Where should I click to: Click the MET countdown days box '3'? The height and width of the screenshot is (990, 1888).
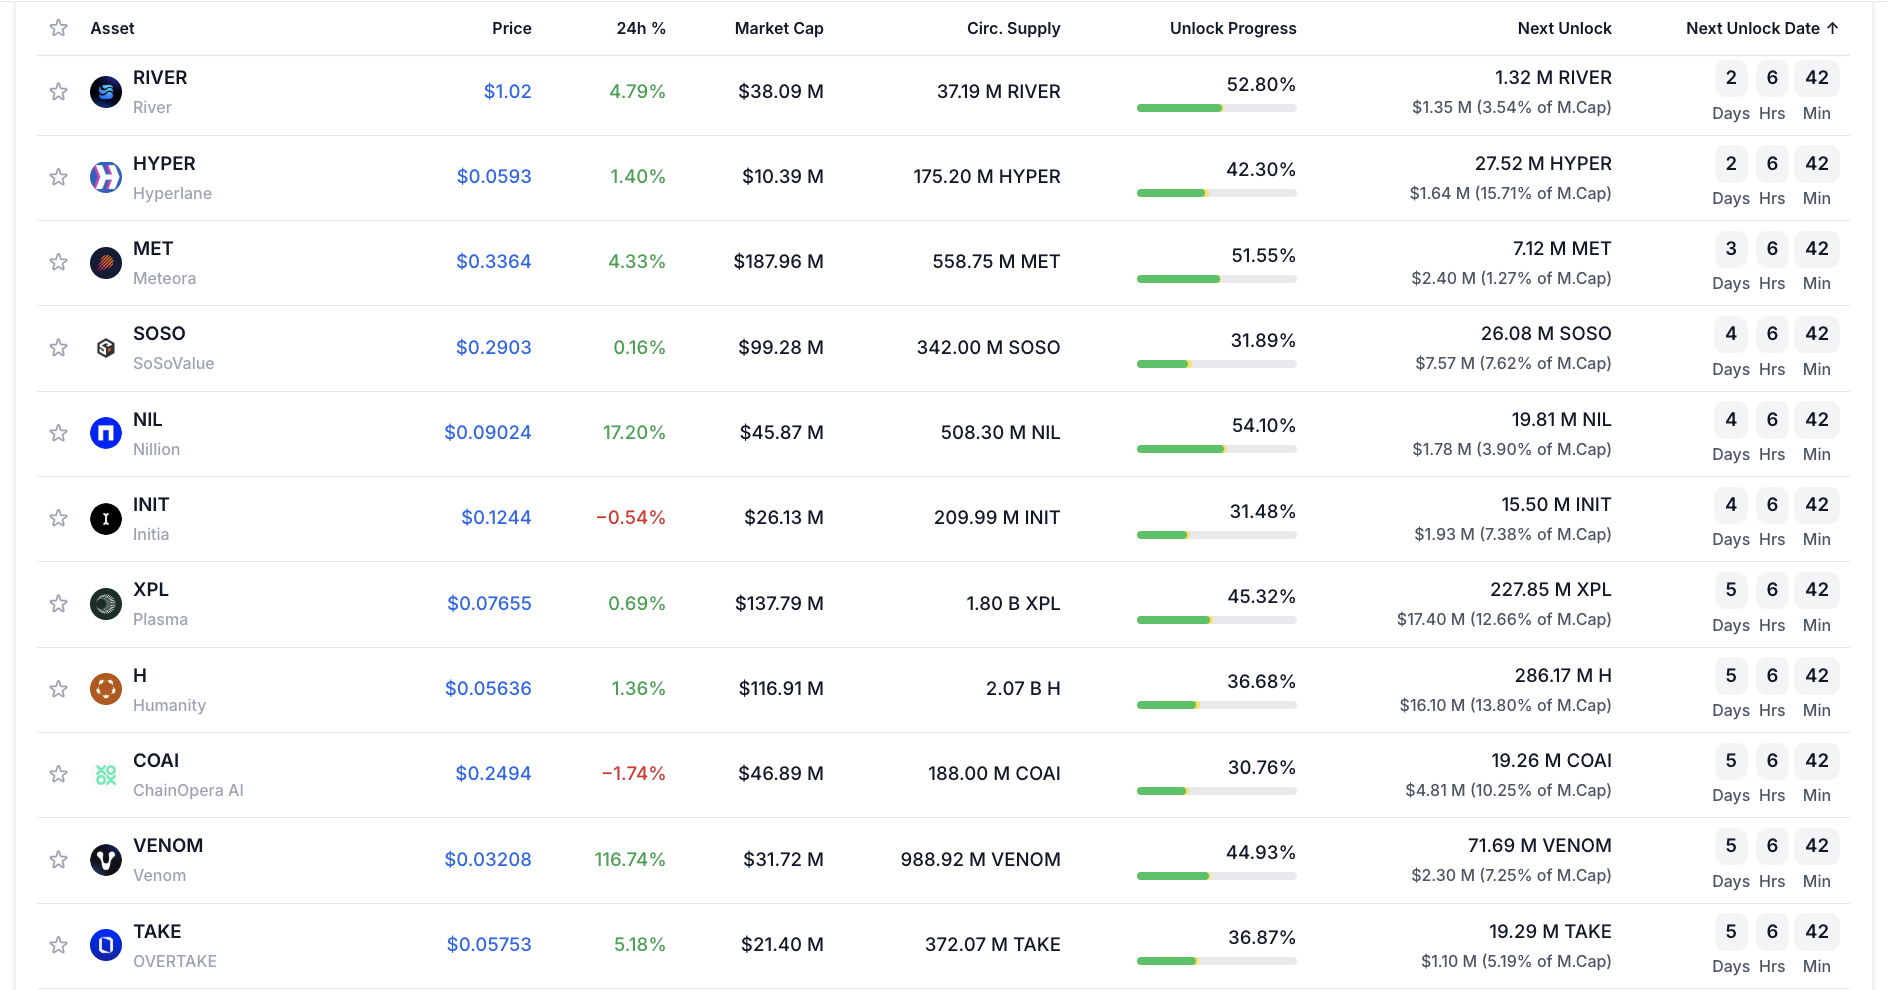[x=1731, y=249]
